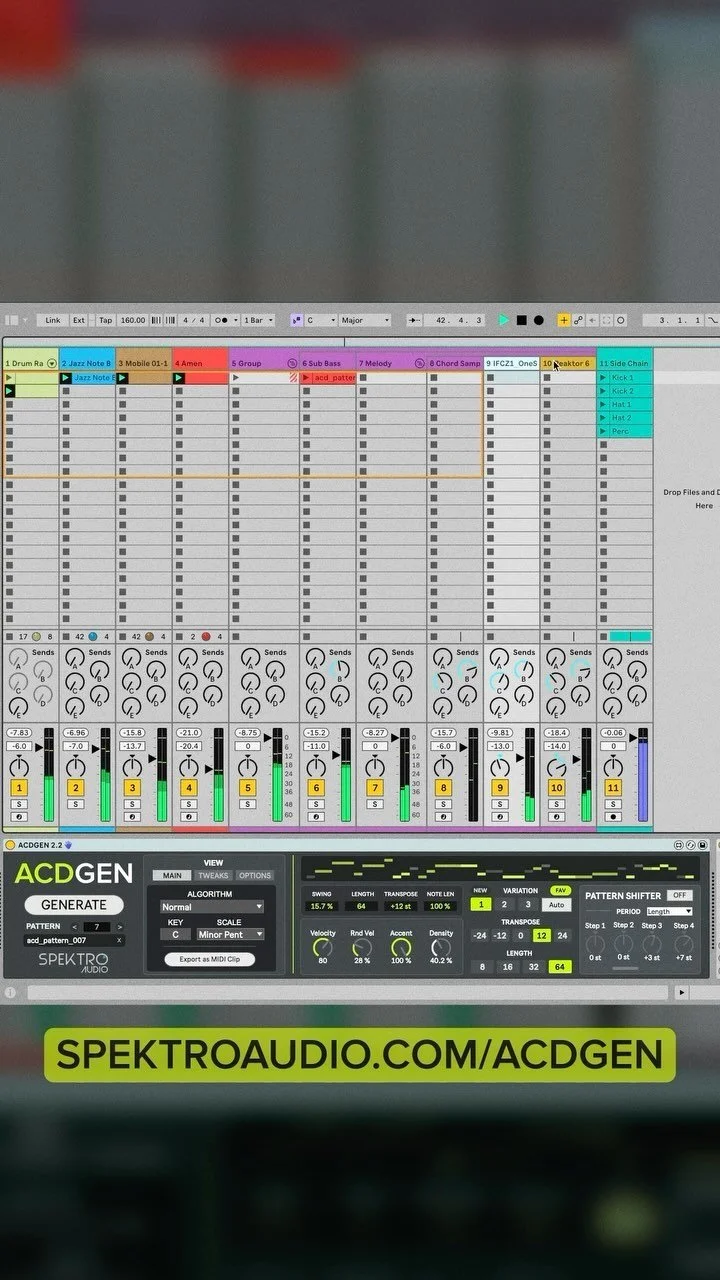720x1280 pixels.
Task: Click the track 5 activator button
Action: coord(247,788)
